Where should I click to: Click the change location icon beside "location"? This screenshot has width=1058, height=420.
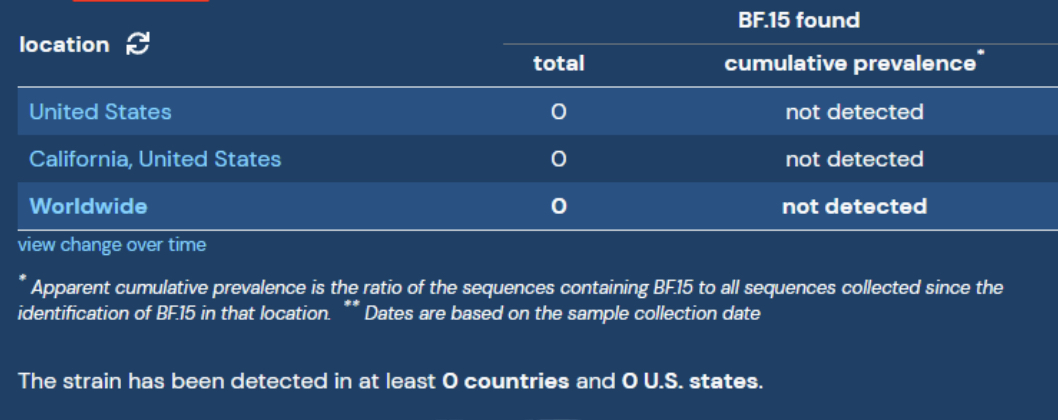(138, 44)
